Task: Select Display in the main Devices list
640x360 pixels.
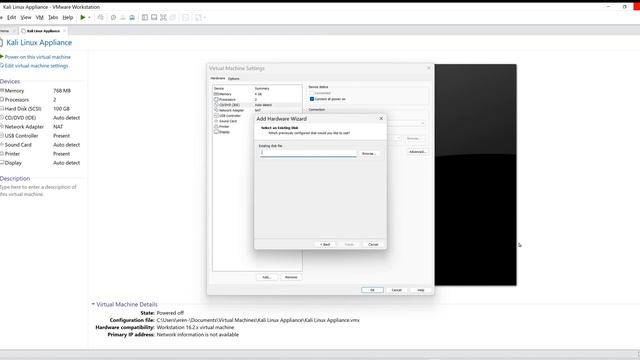Action: [x=41, y=162]
